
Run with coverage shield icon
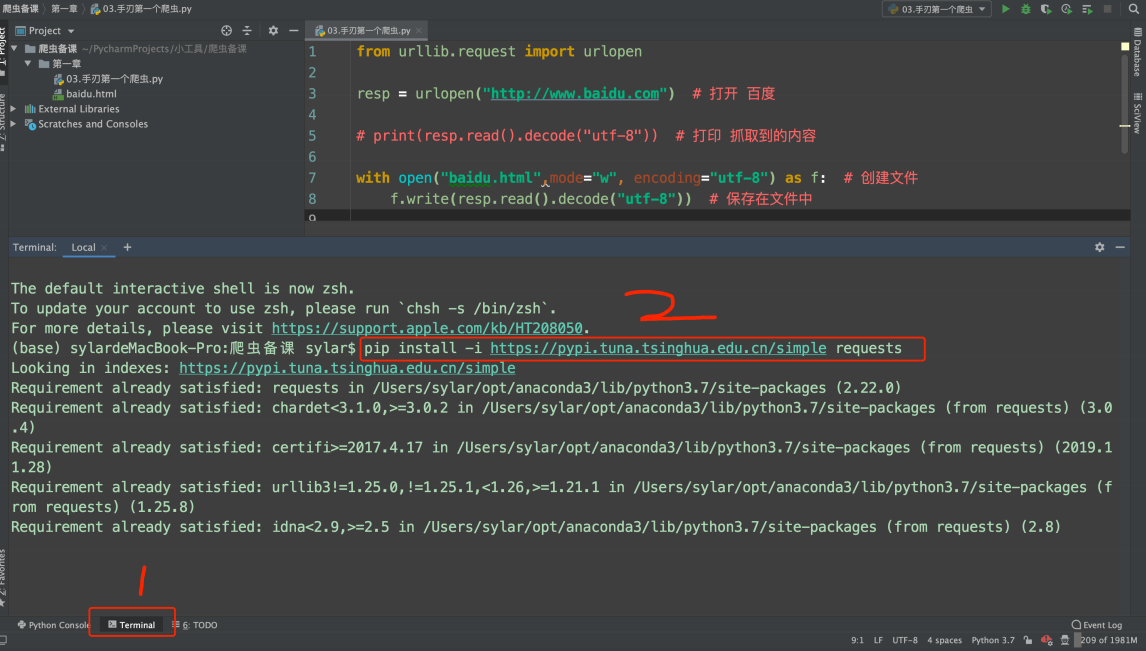coord(1046,9)
